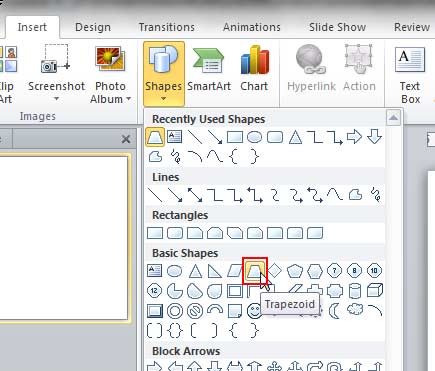Pick the Smiley Face shape
This screenshot has width=435, height=371.
254,311
